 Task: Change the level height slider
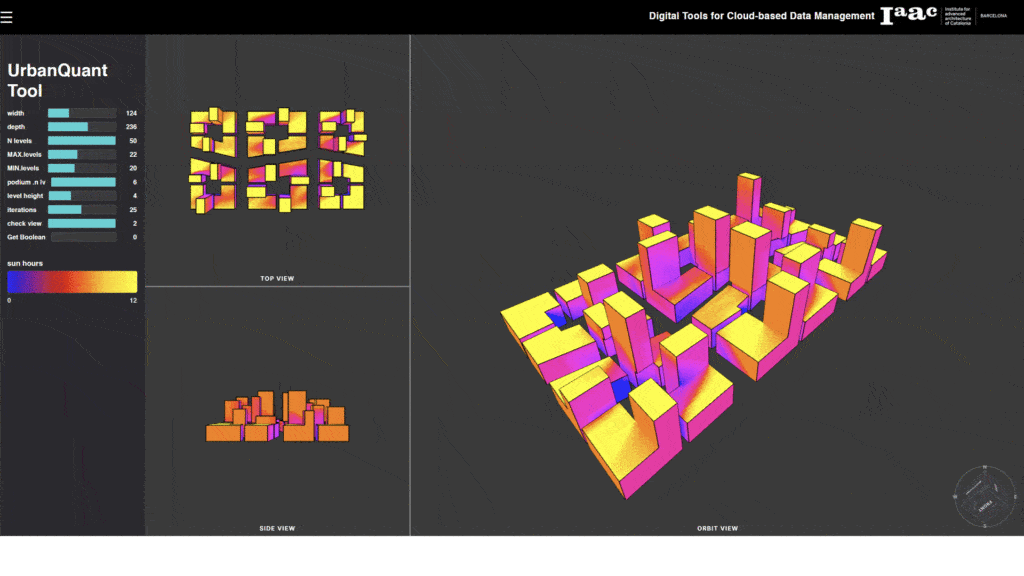(x=82, y=196)
